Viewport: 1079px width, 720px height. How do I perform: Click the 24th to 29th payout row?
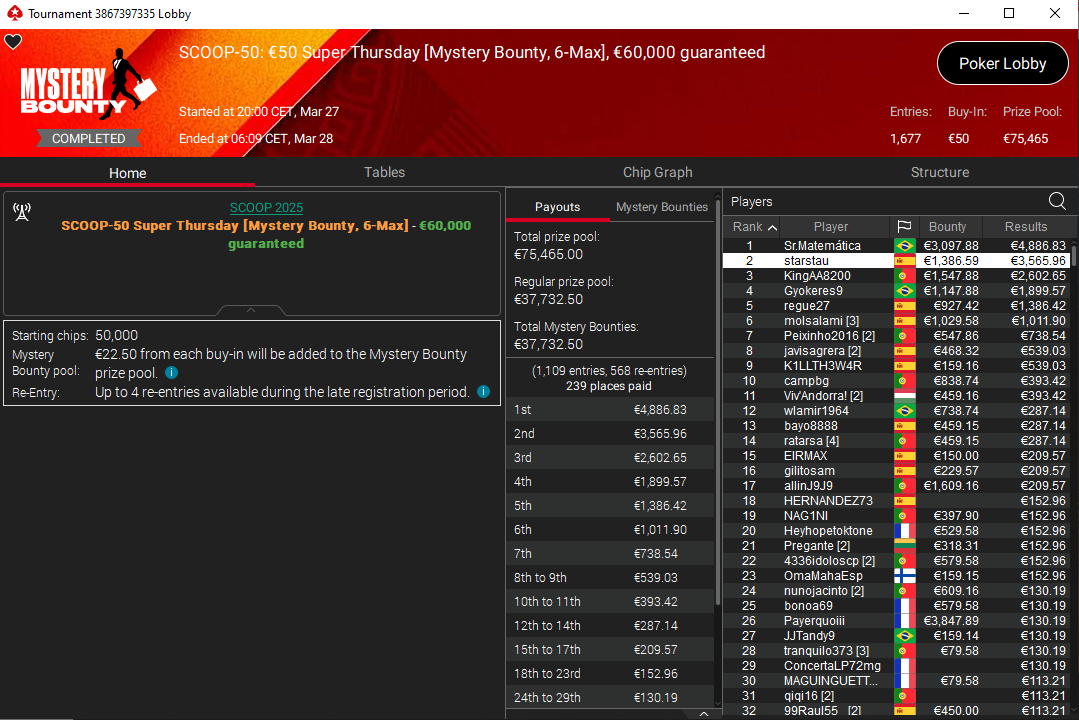pos(610,697)
